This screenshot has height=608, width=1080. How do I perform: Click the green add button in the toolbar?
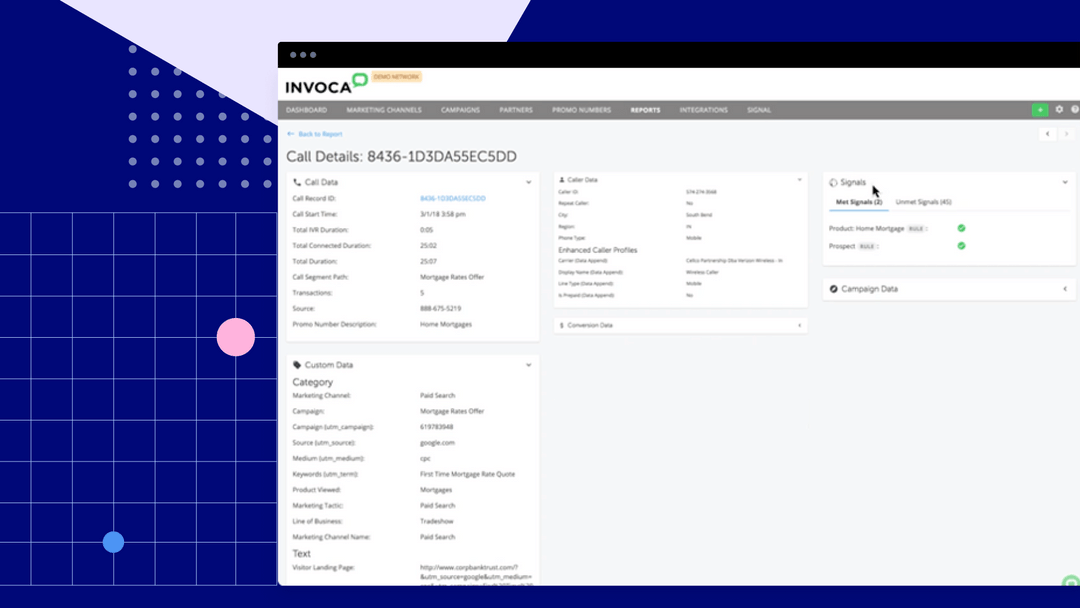1040,110
